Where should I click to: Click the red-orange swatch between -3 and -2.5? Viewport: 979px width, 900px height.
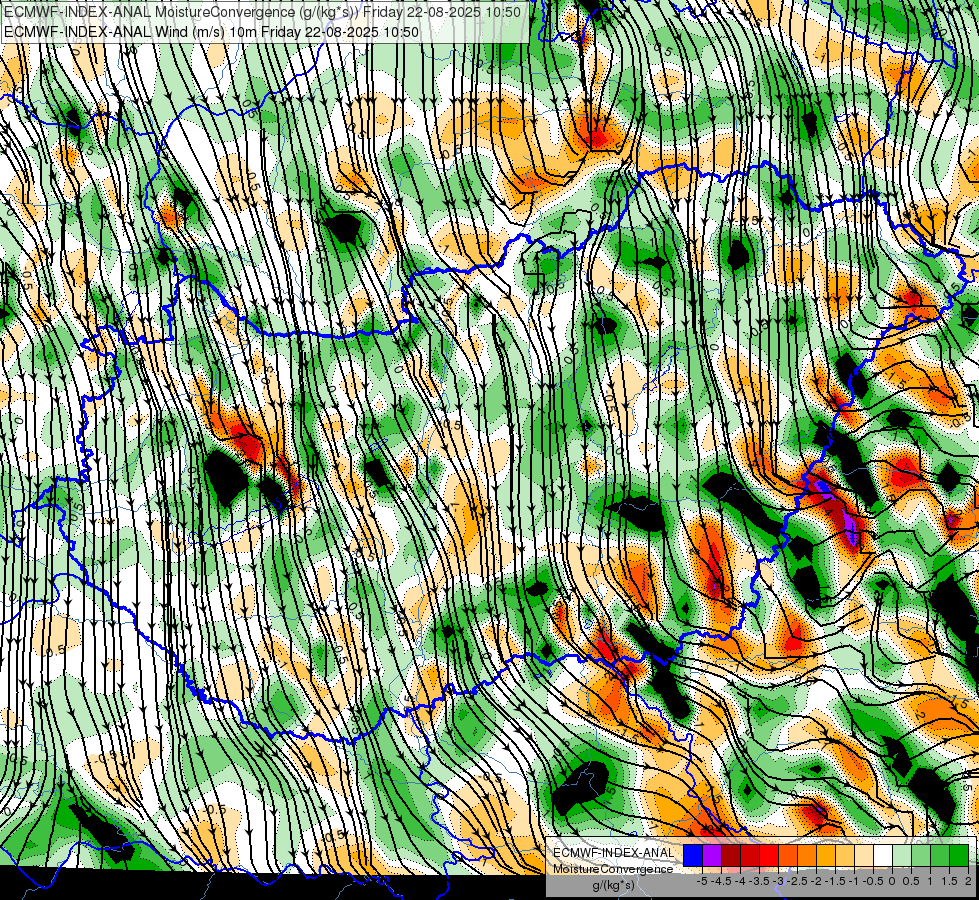tap(788, 856)
